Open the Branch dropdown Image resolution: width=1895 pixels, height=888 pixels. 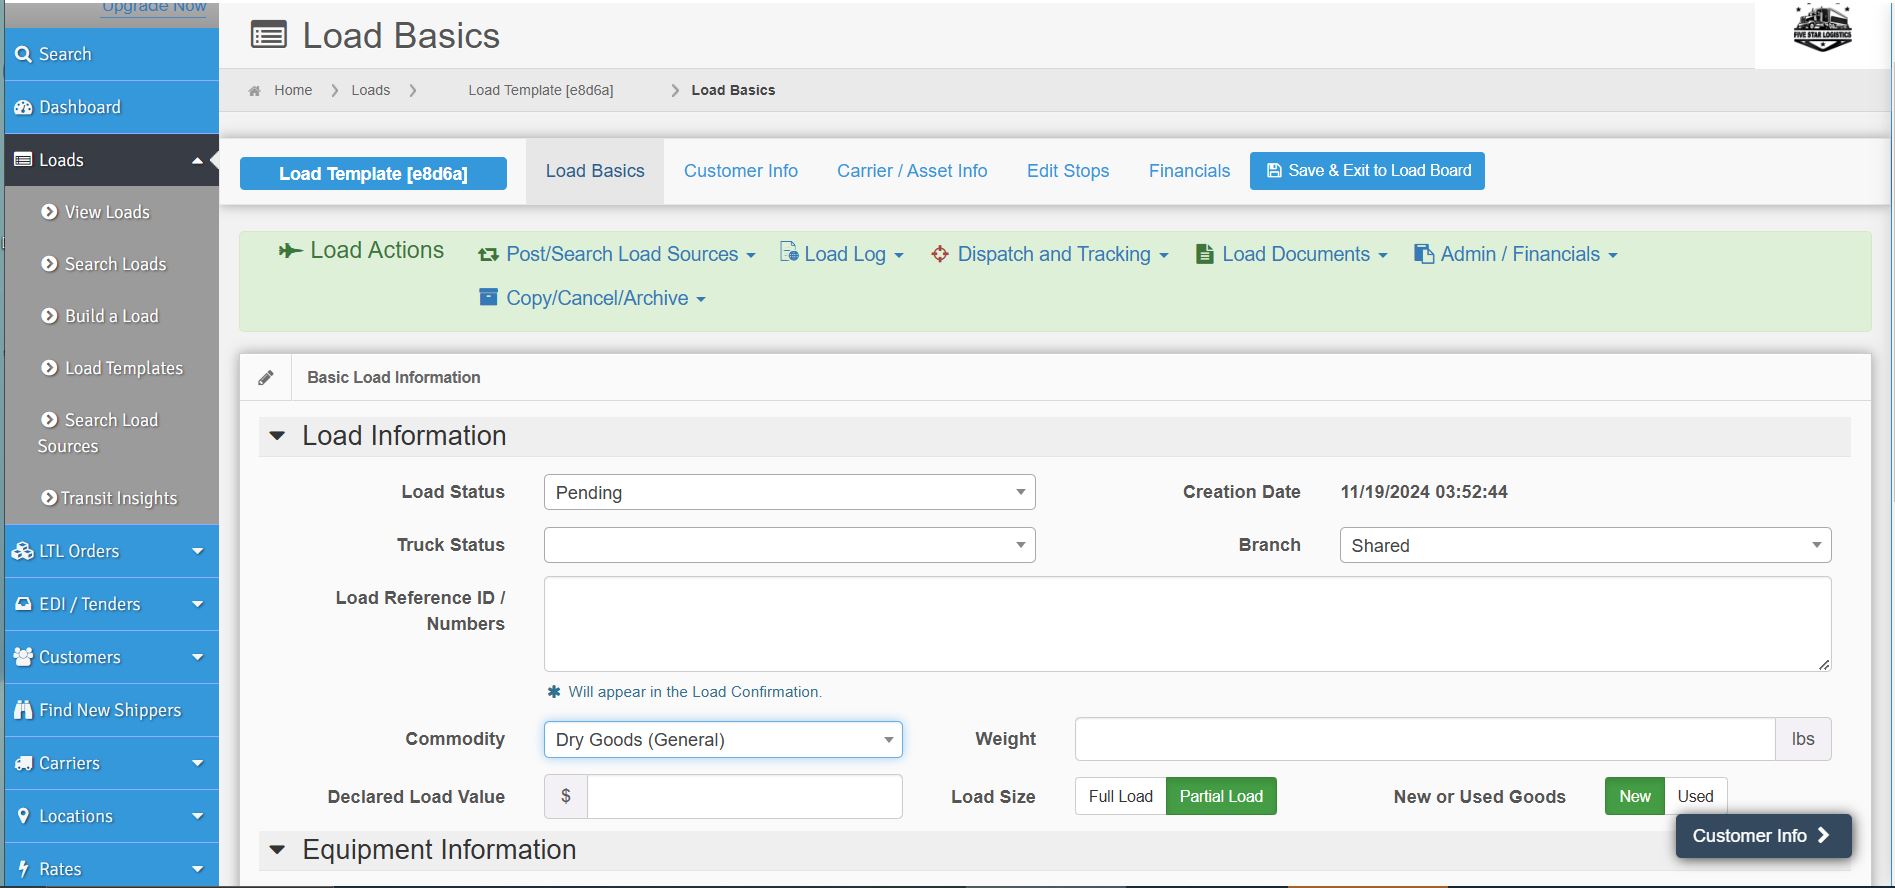pyautogui.click(x=1585, y=545)
